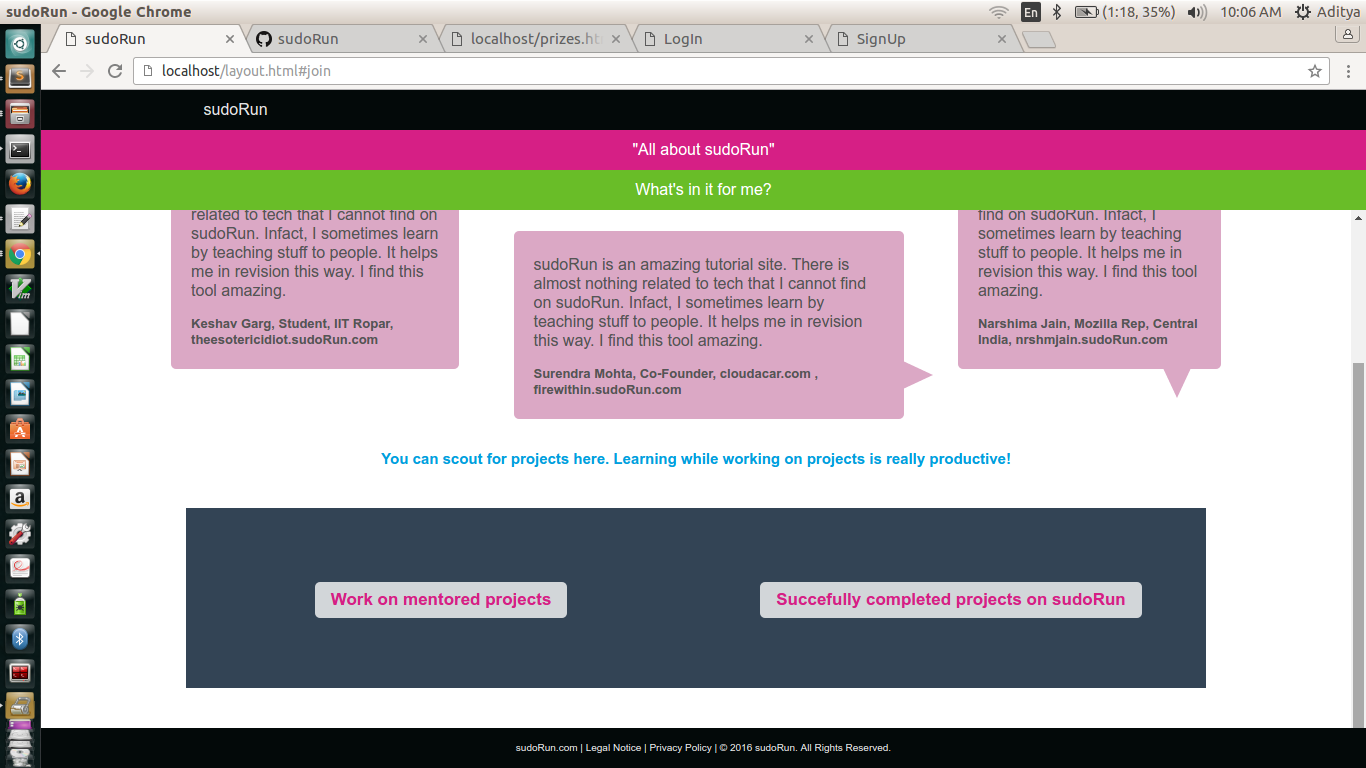Image resolution: width=1366 pixels, height=768 pixels.
Task: Open the volume indicator menu
Action: 1196,12
